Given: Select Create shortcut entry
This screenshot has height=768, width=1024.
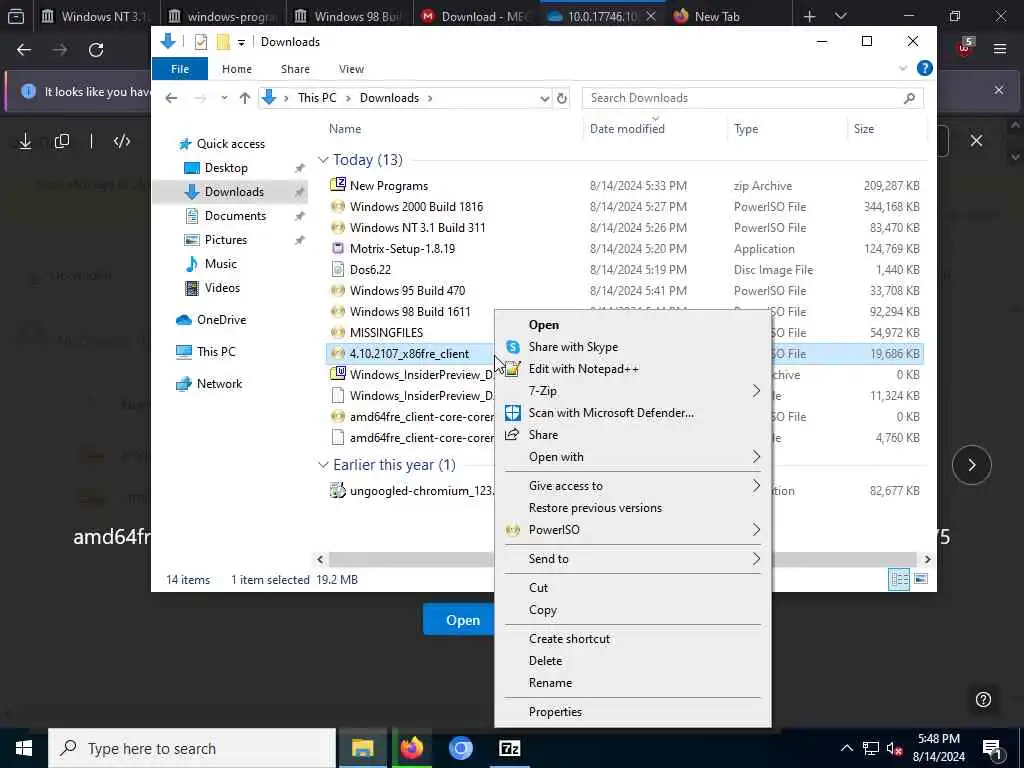Looking at the screenshot, I should point(632,639).
